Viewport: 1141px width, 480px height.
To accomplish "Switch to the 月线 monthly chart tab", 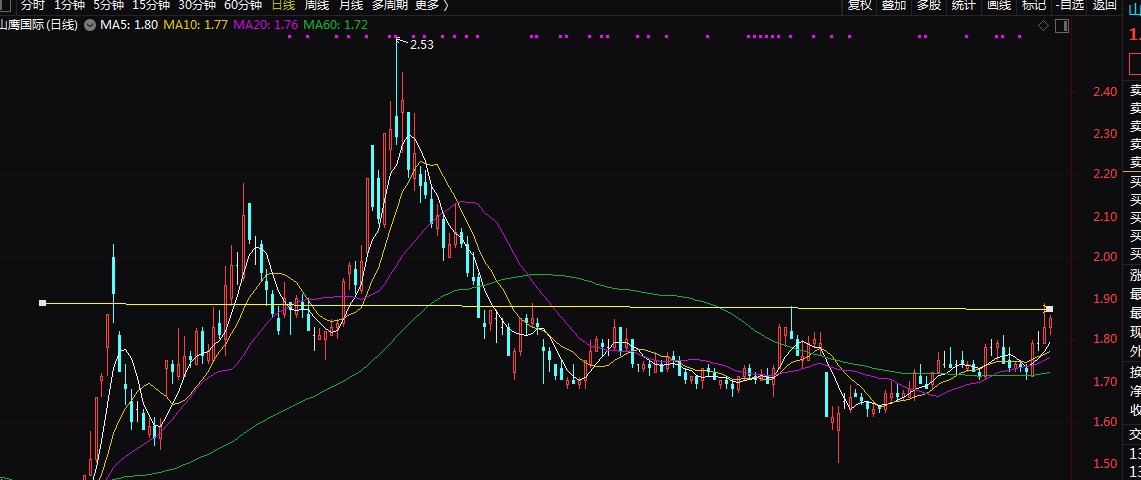I will pyautogui.click(x=351, y=5).
